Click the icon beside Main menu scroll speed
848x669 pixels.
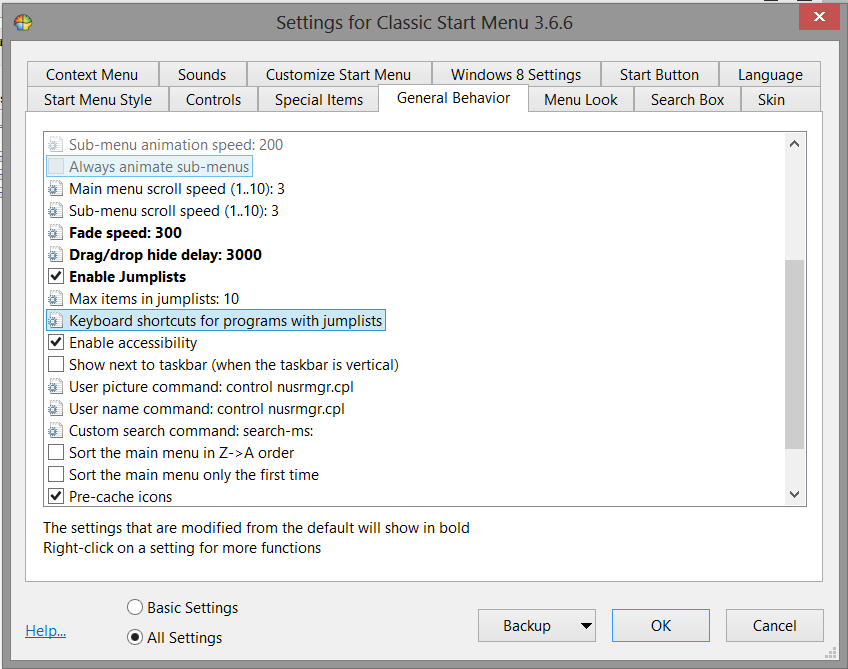click(x=56, y=189)
